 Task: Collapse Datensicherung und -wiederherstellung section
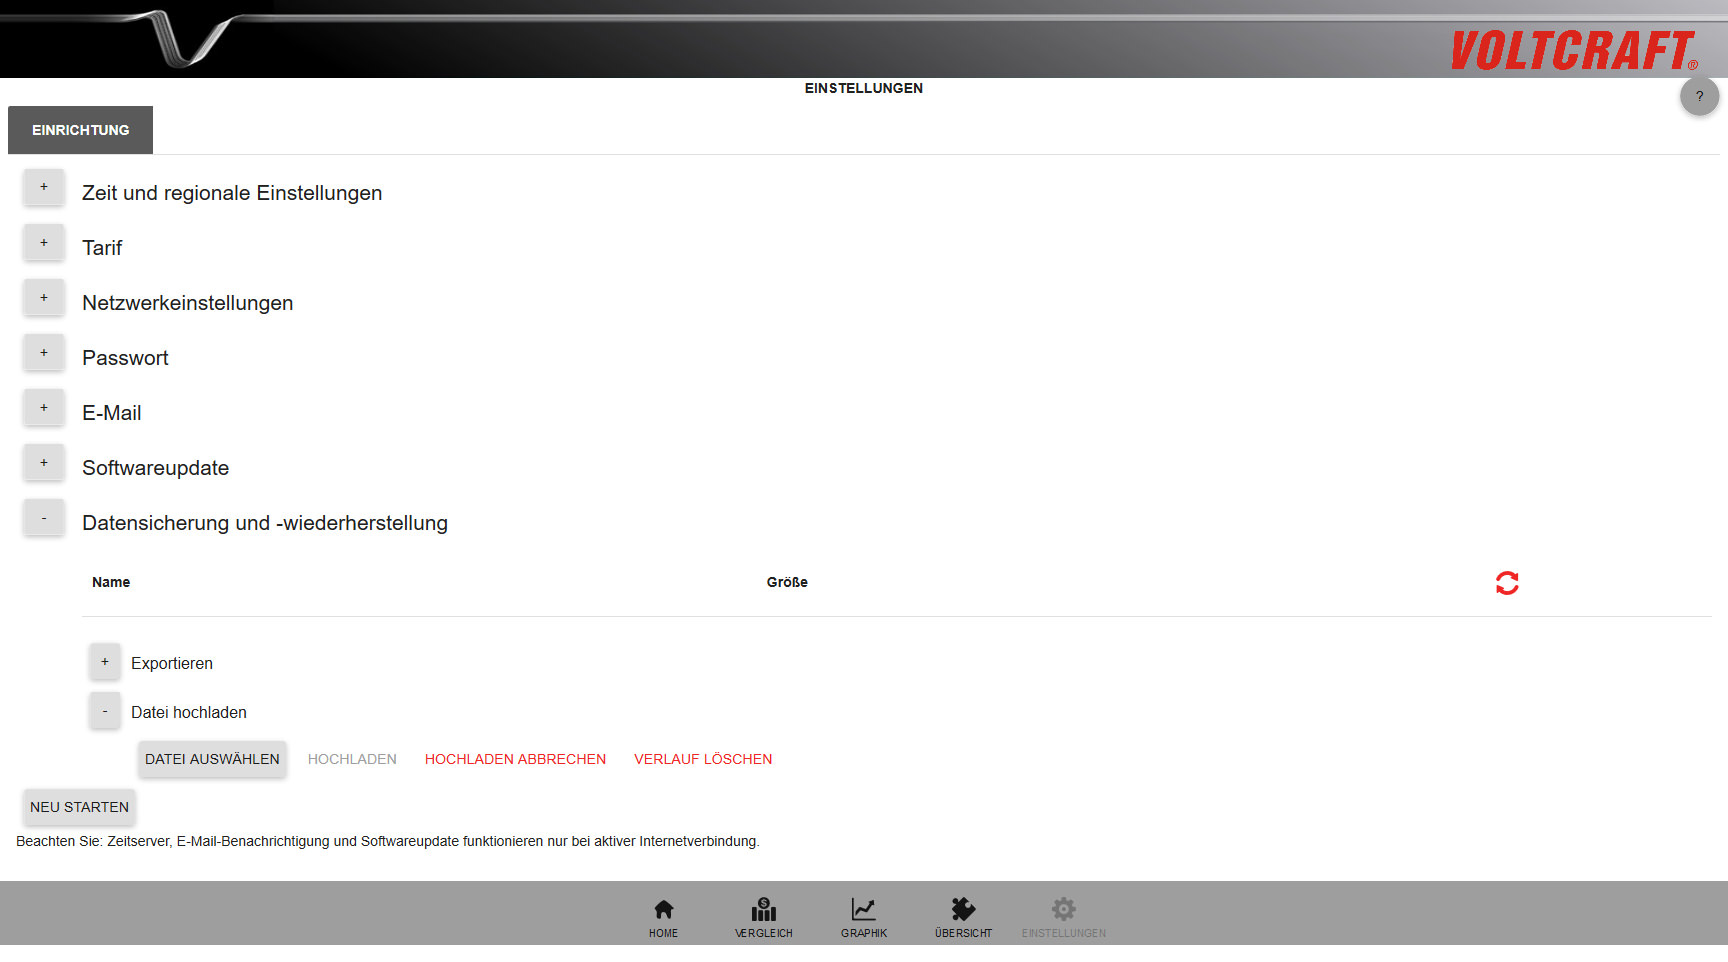(x=44, y=518)
